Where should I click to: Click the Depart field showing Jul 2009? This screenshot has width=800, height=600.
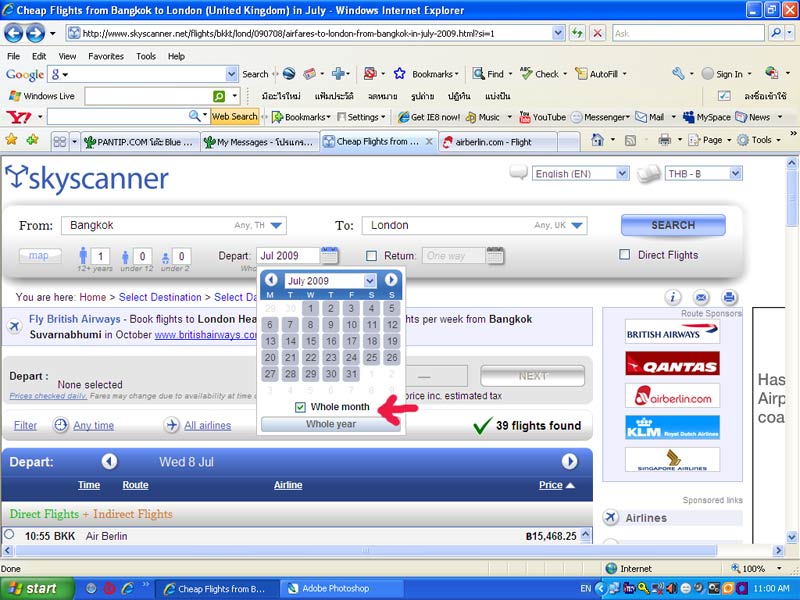[x=288, y=255]
